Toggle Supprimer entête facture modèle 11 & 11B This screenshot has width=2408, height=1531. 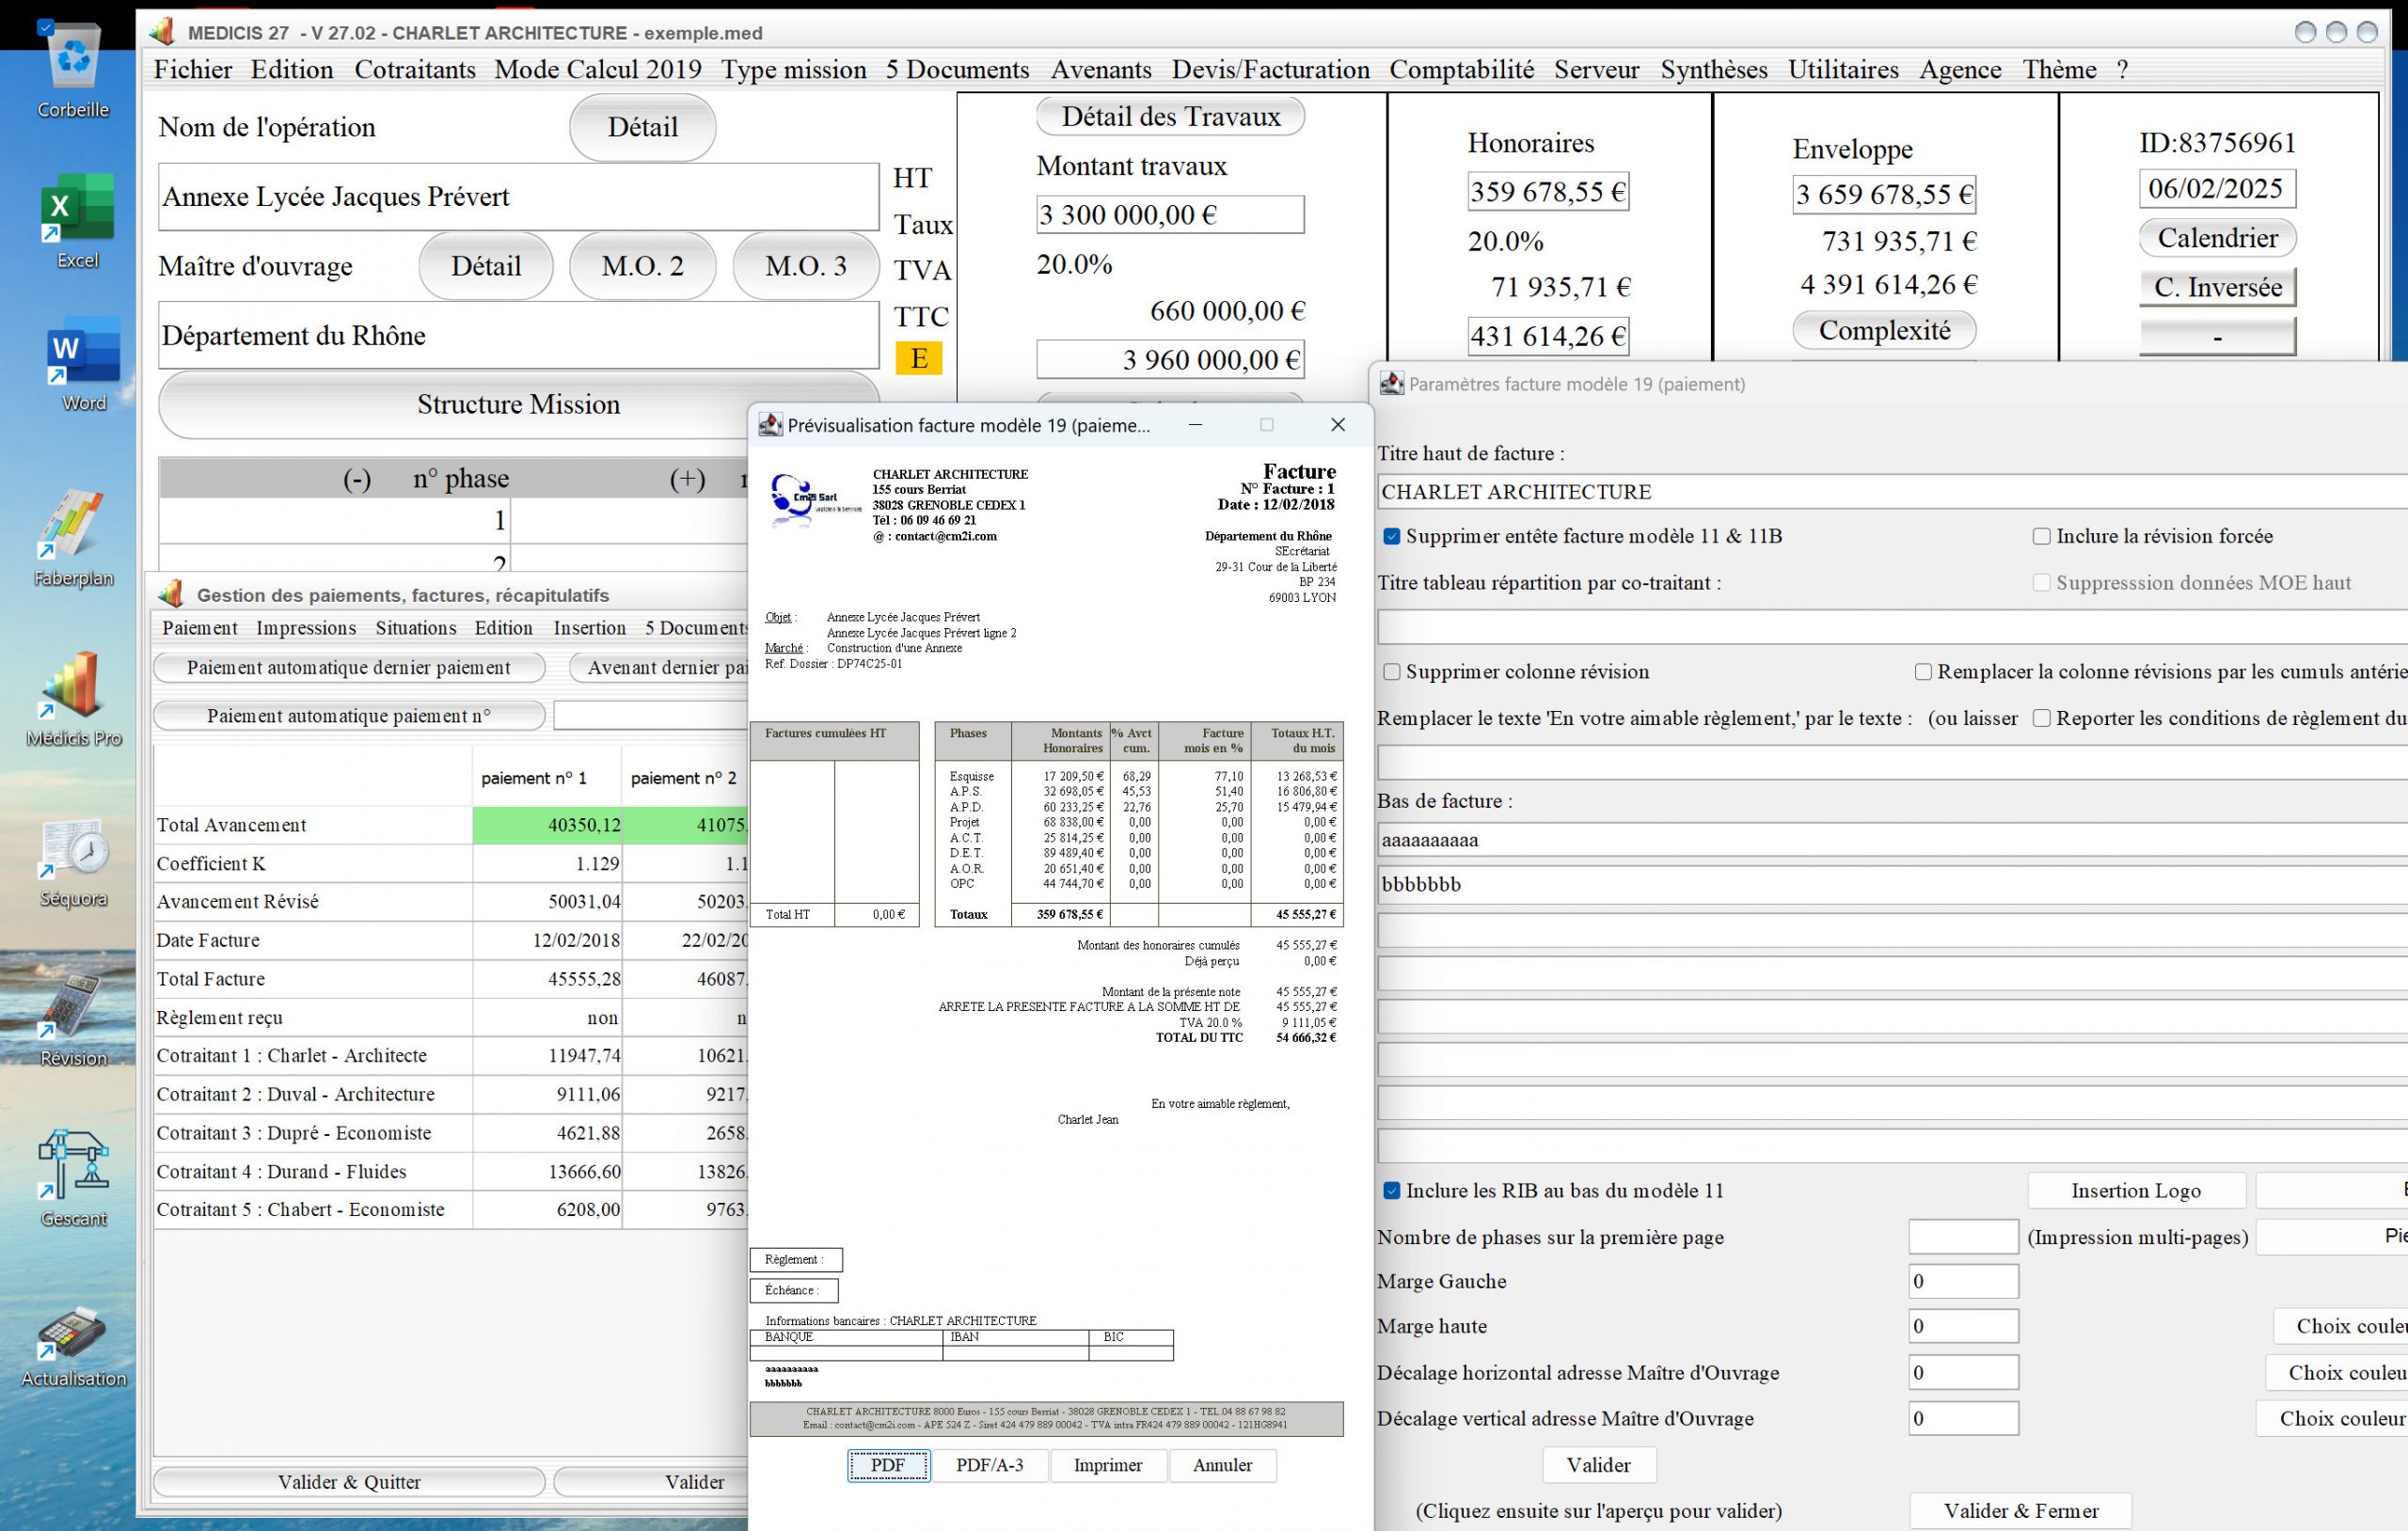[1391, 536]
